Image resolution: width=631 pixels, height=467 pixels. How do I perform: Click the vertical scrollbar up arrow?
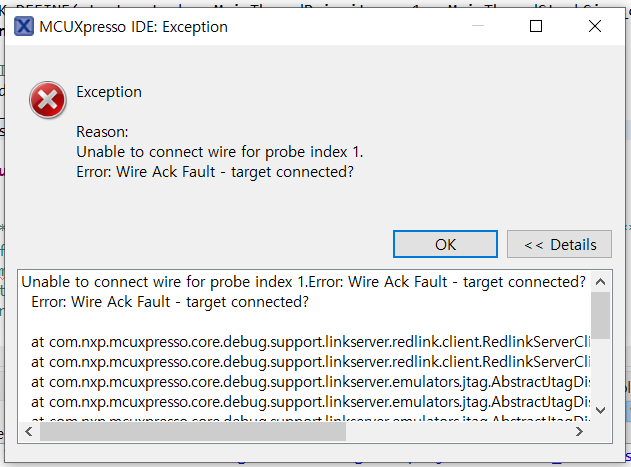[600, 281]
